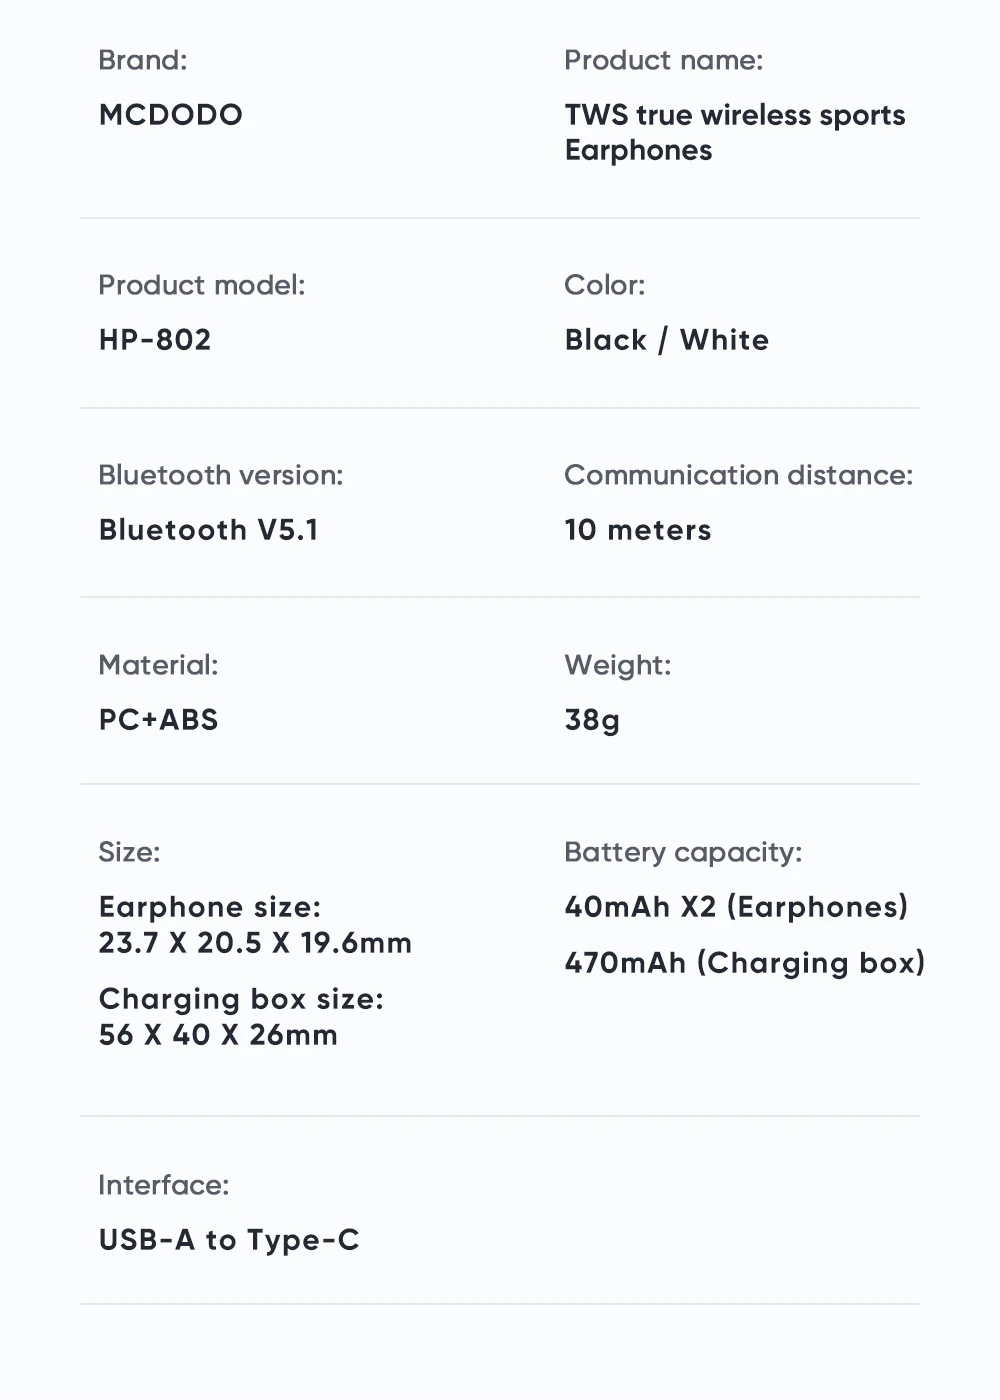The height and width of the screenshot is (1400, 1000).
Task: Click the "Communication distance:" label
Action: click(x=738, y=475)
